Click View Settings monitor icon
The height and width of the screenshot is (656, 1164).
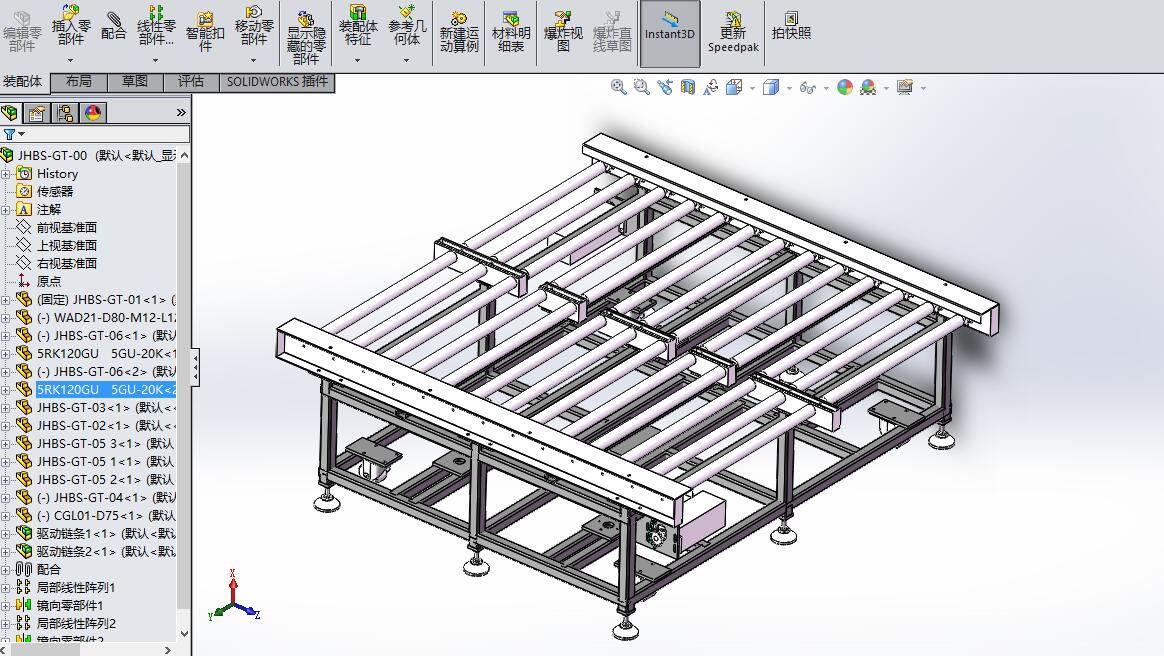pos(905,87)
